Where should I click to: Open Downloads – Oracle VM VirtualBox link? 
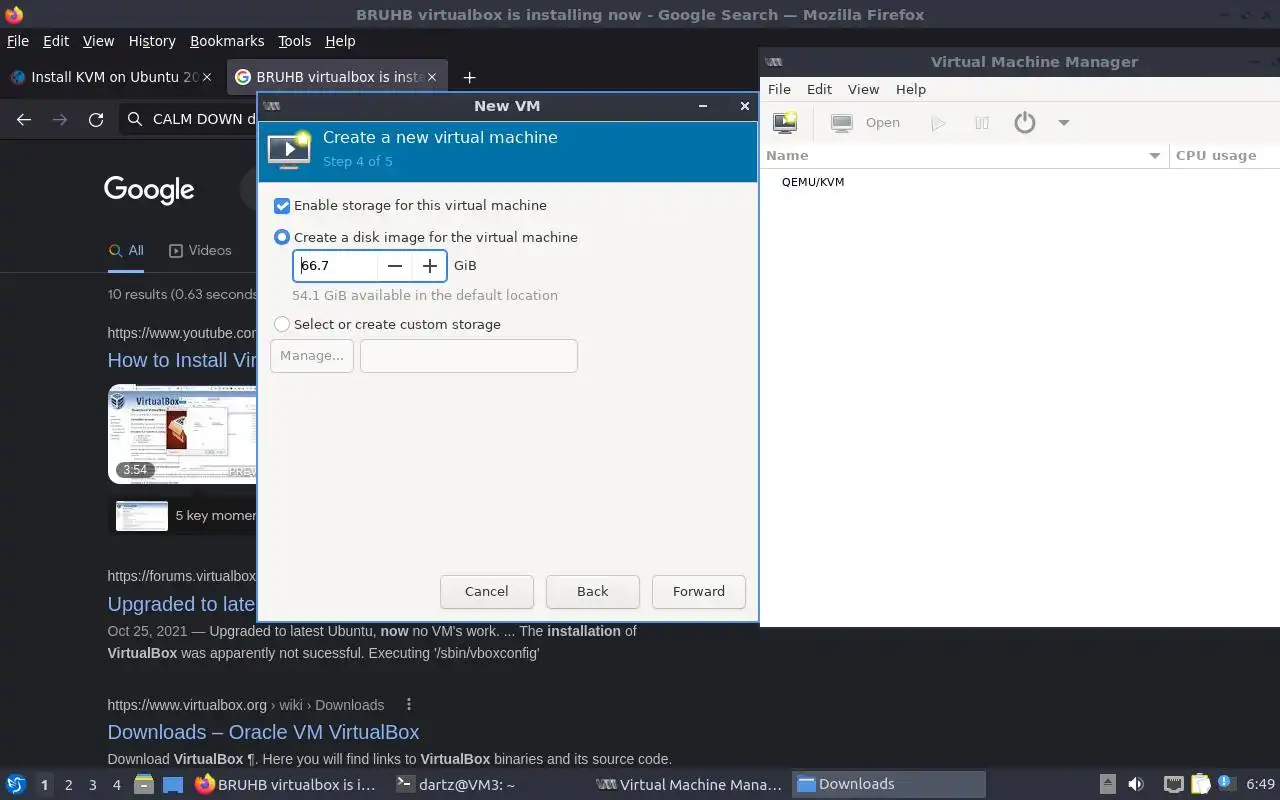[263, 732]
